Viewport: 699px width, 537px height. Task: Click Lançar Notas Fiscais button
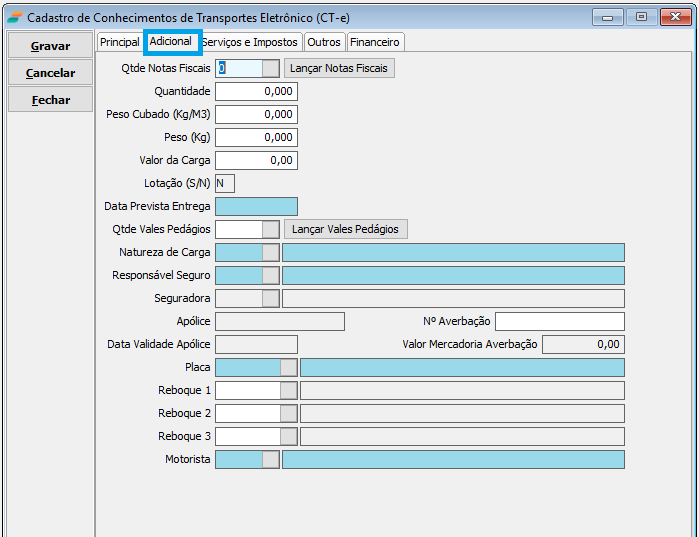tap(340, 68)
